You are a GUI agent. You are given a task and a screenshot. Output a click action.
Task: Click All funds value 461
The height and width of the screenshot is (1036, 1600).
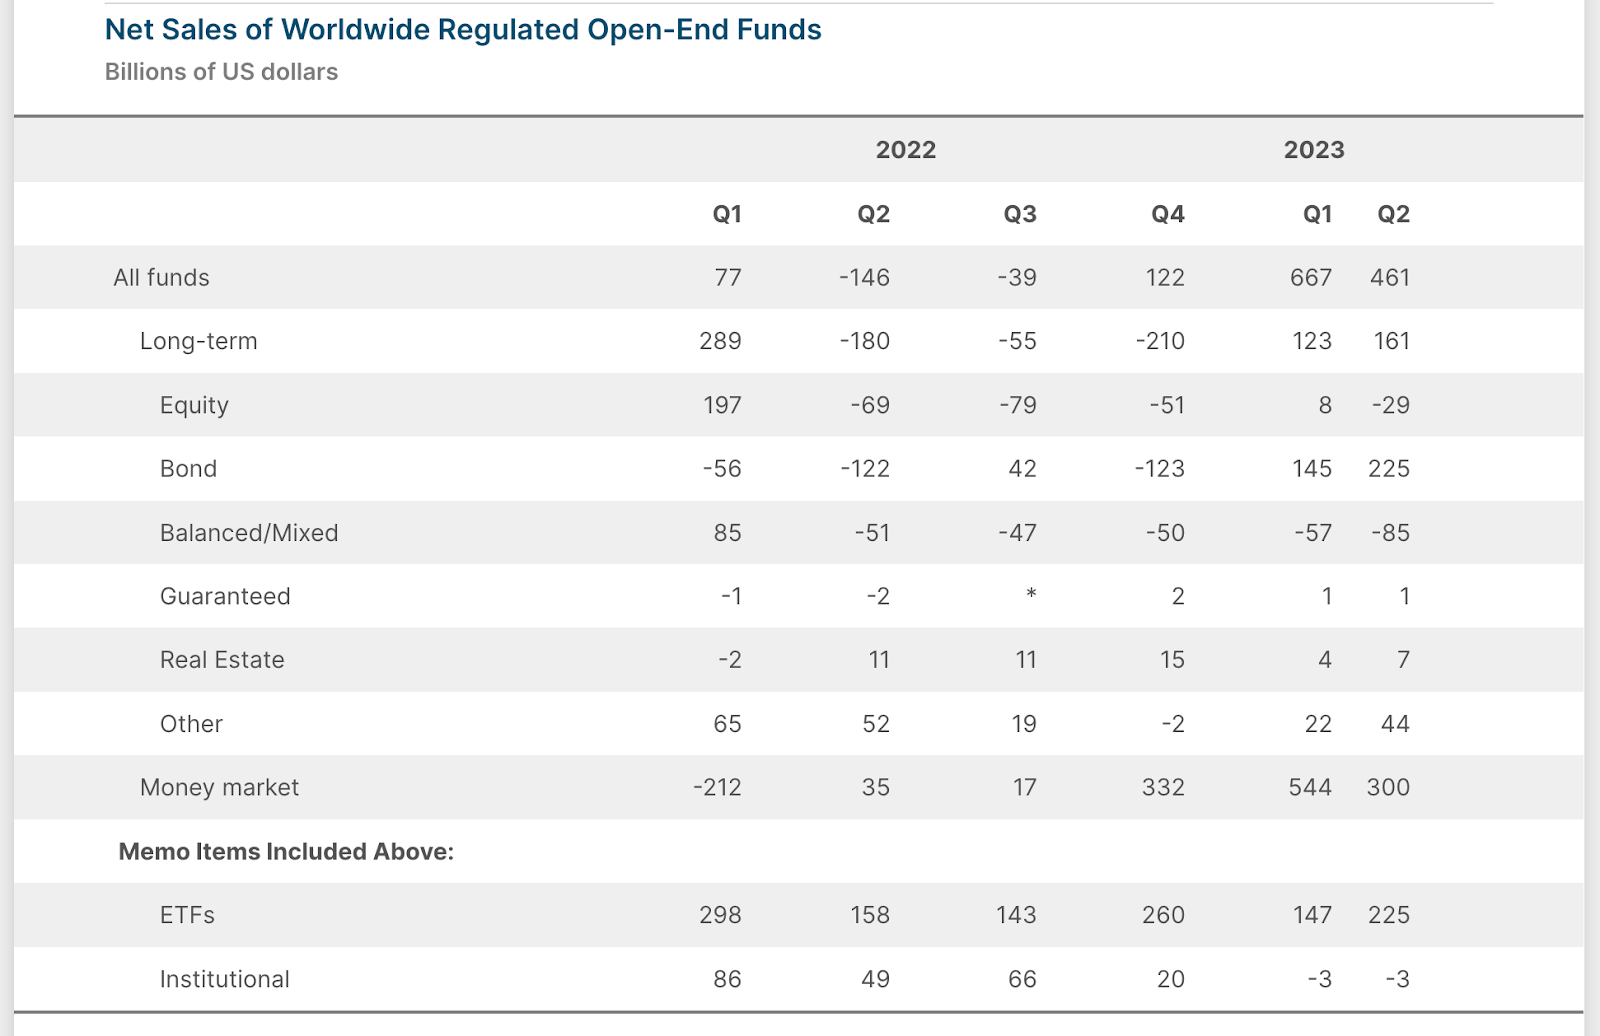[1390, 278]
